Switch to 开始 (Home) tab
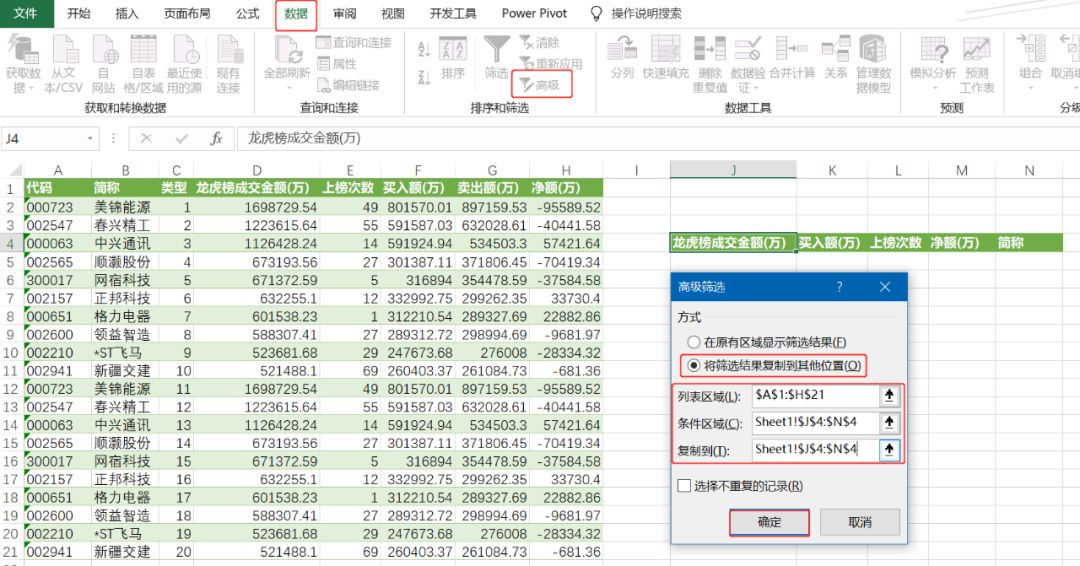 click(x=79, y=13)
